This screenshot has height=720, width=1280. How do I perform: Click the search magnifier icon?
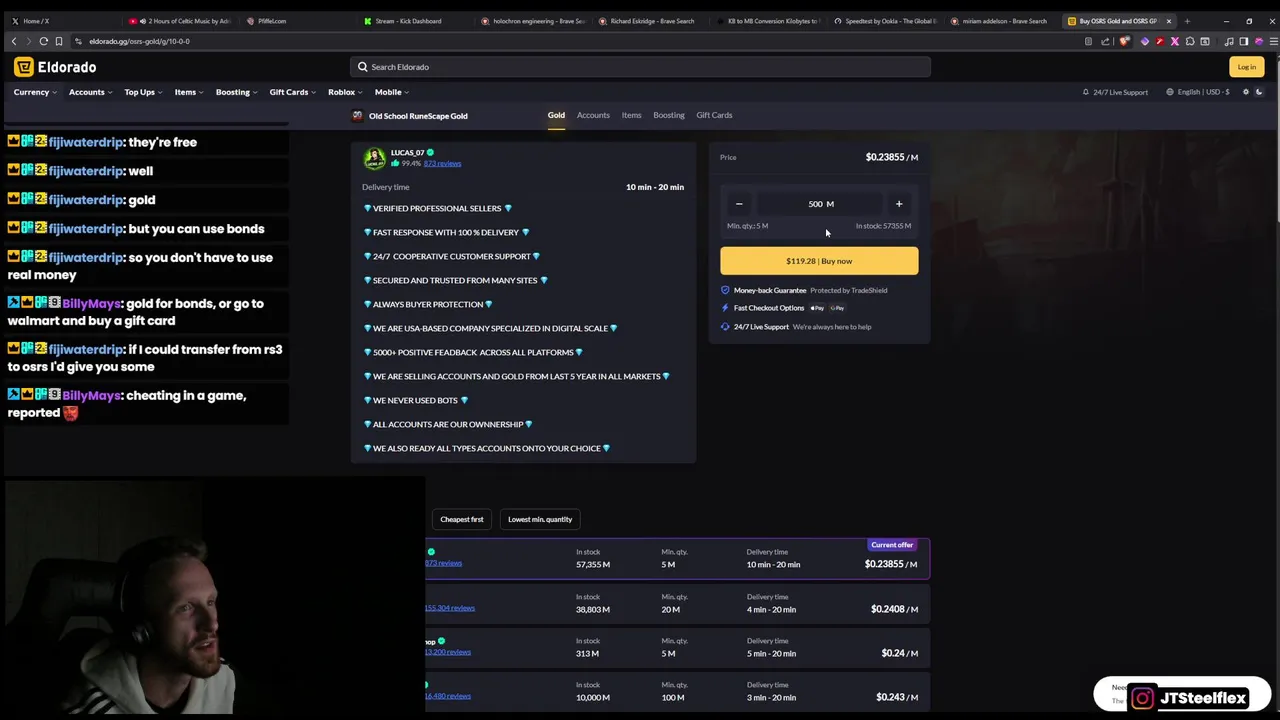click(x=362, y=67)
